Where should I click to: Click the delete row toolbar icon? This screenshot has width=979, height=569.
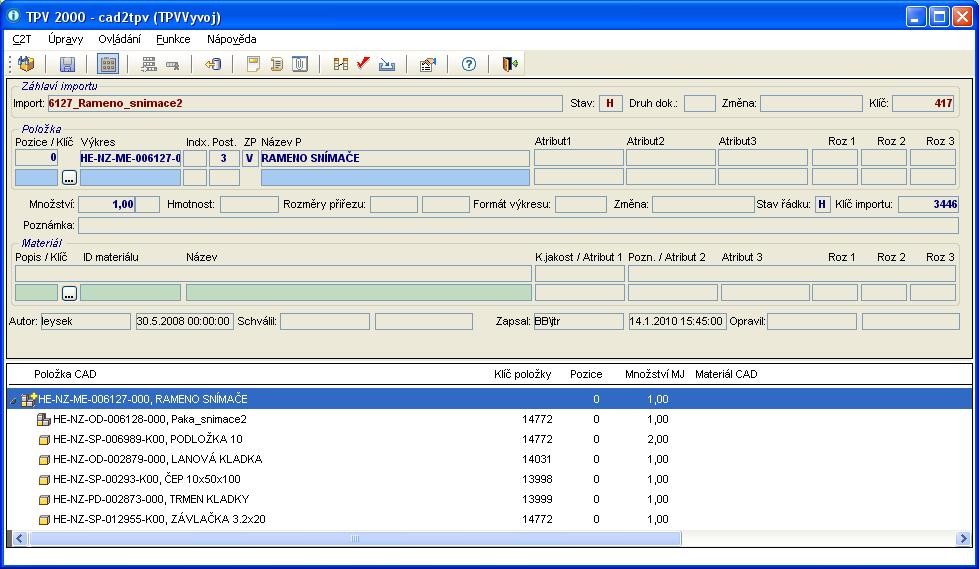click(172, 64)
